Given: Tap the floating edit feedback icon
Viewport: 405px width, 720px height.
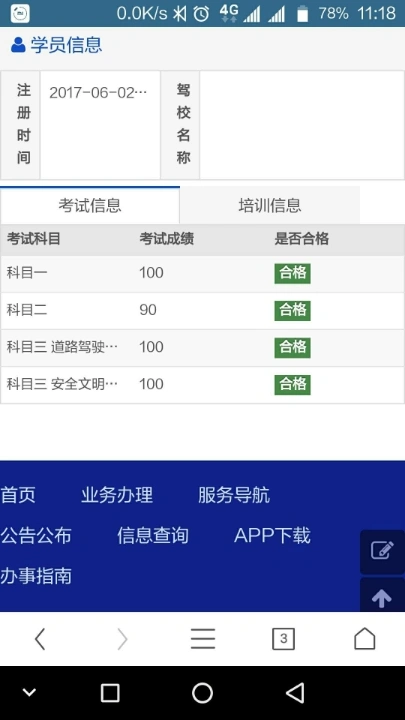Looking at the screenshot, I should (382, 551).
